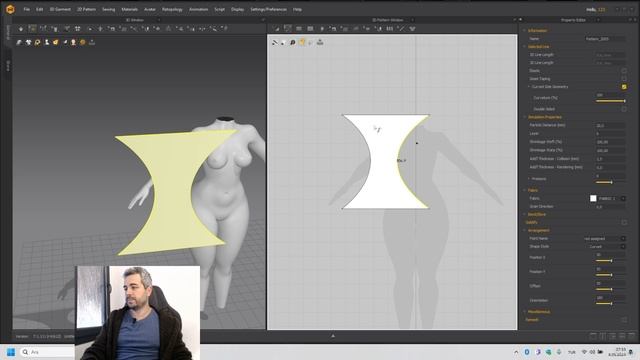Click the last layout mode icon in bottom-right status bar
Screen dimensions: 640x360
[631, 336]
